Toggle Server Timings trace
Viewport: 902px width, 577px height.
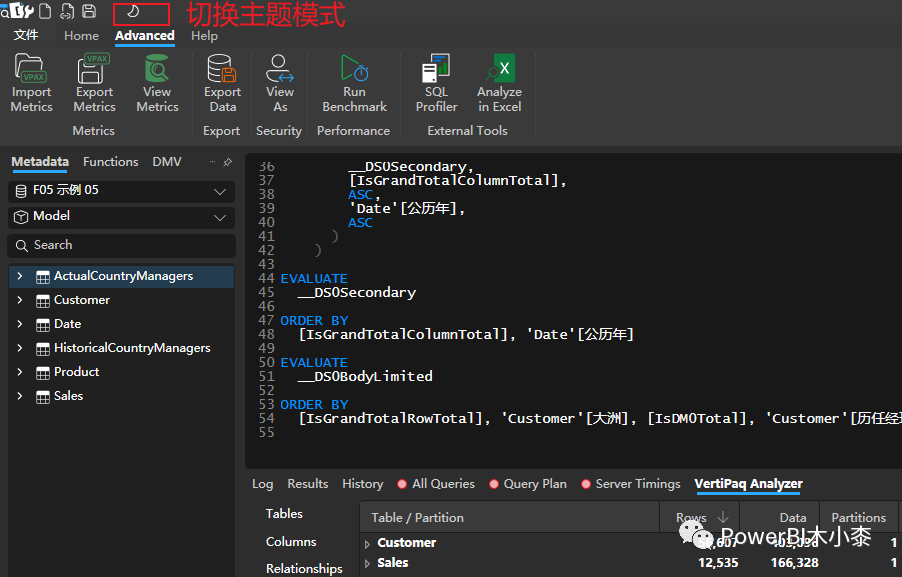click(x=586, y=484)
